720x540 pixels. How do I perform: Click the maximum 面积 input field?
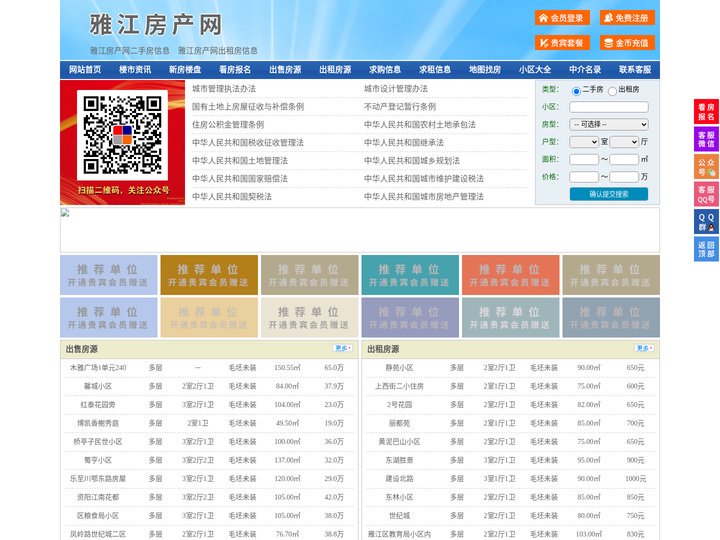pos(624,159)
